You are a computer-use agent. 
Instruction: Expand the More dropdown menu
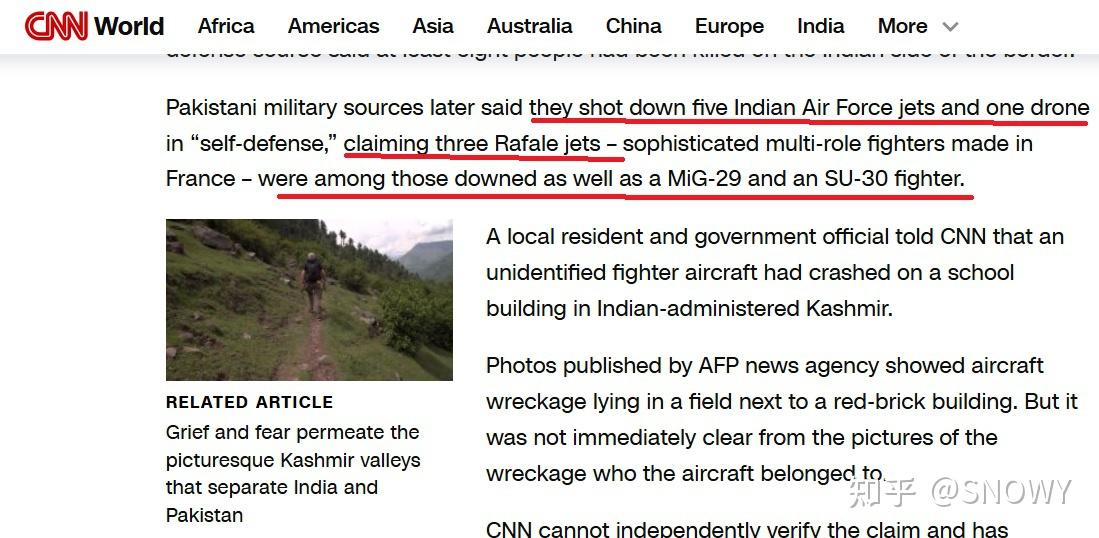917,27
